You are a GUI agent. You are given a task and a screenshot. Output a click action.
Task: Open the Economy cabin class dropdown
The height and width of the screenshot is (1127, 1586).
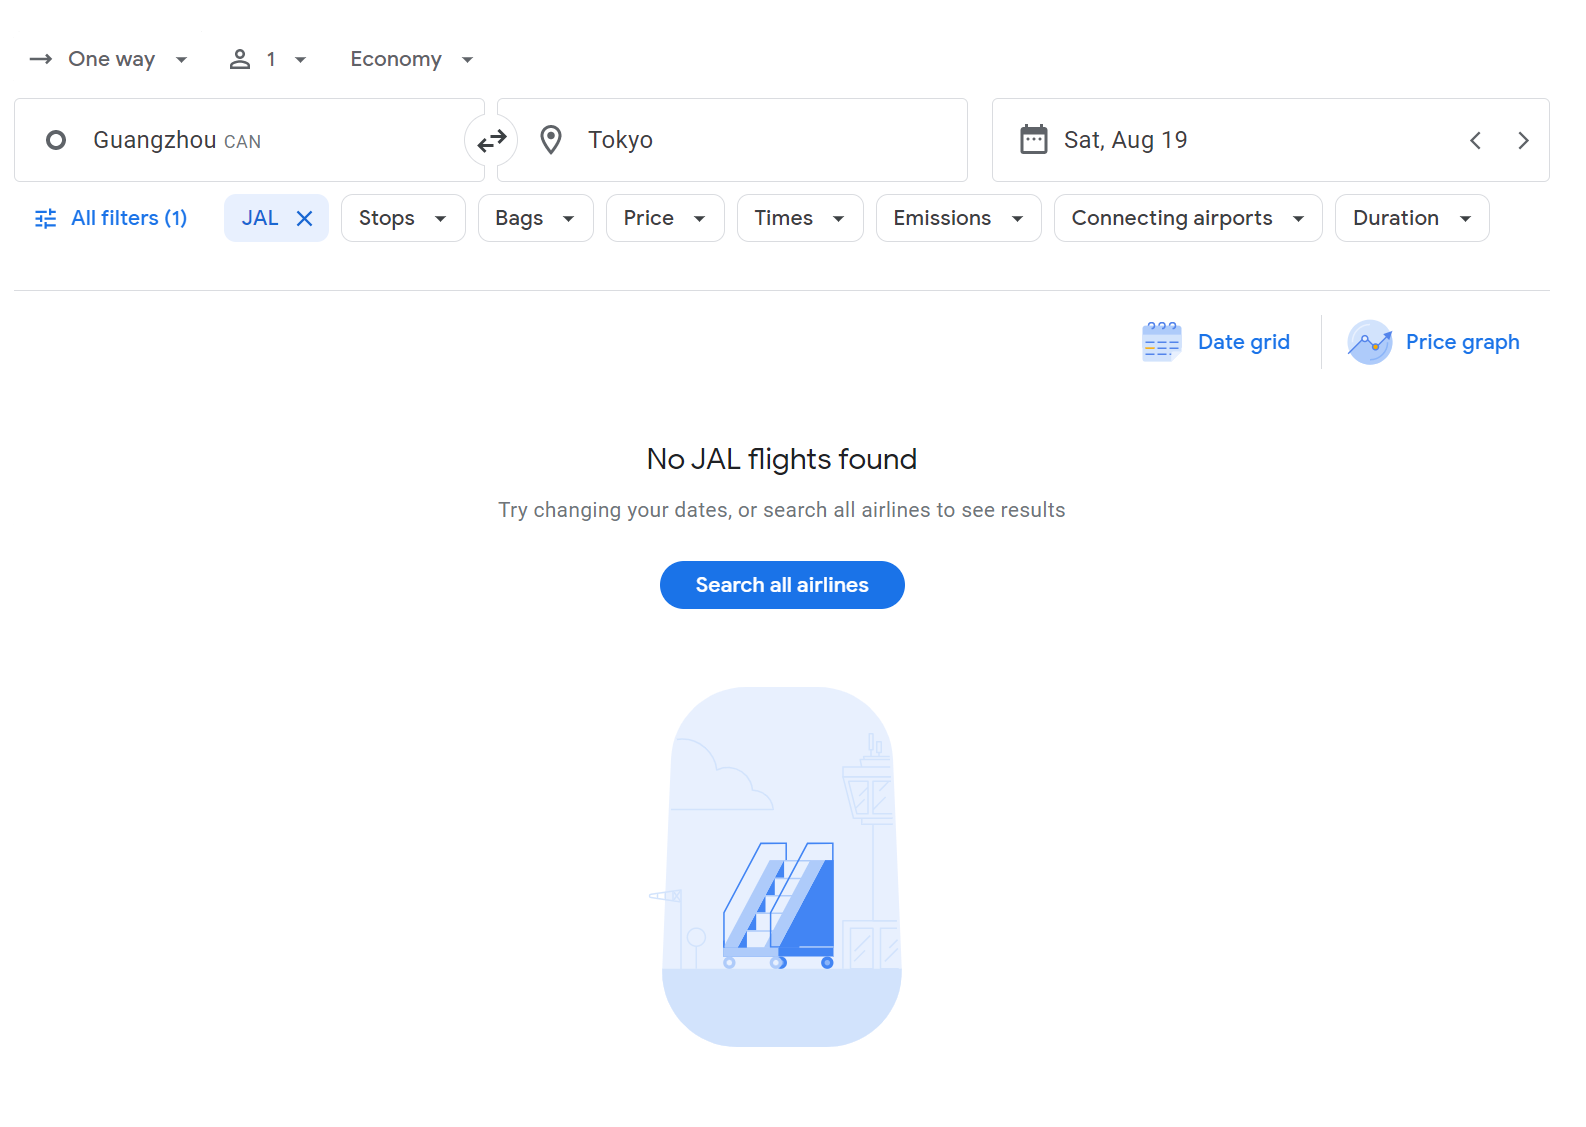pyautogui.click(x=411, y=59)
